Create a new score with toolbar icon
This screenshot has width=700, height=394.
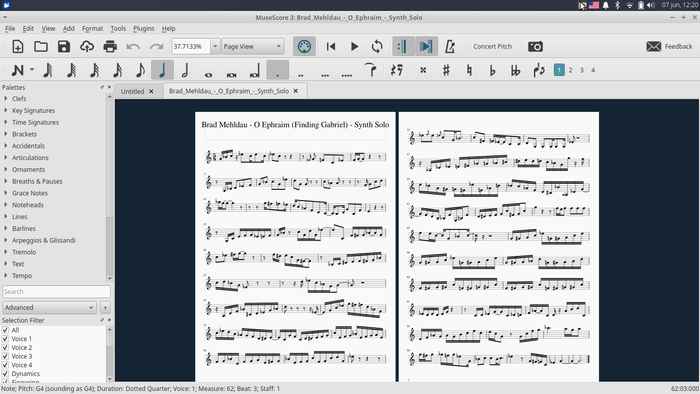coord(18,46)
